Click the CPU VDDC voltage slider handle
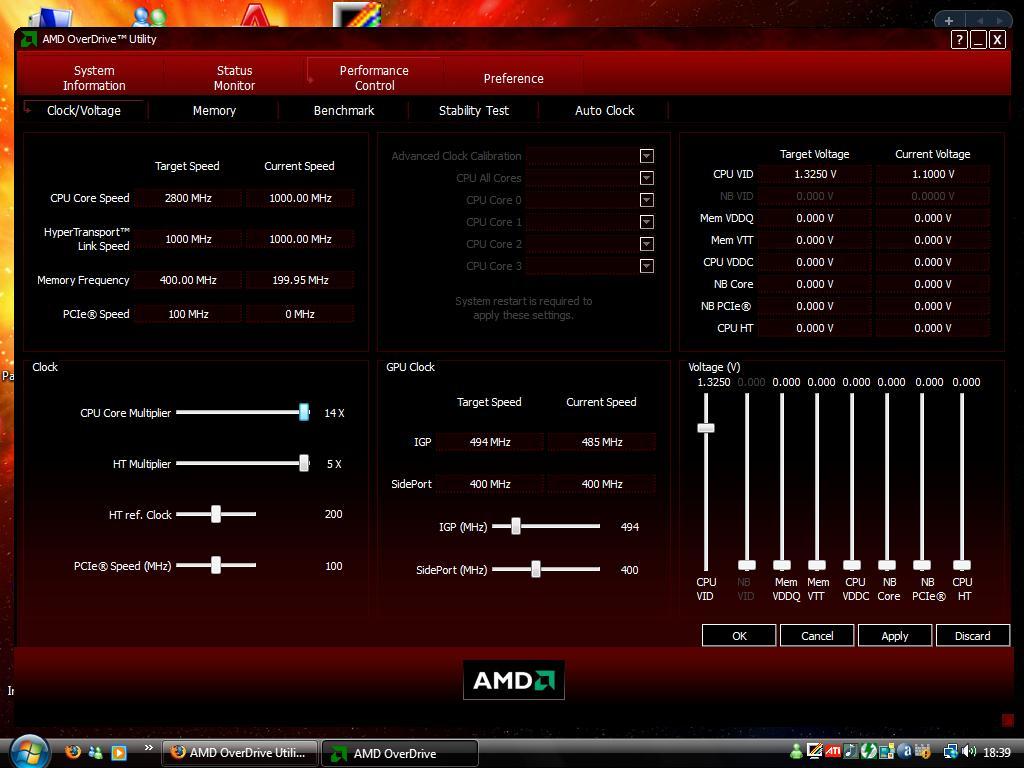The image size is (1024, 768). point(852,565)
